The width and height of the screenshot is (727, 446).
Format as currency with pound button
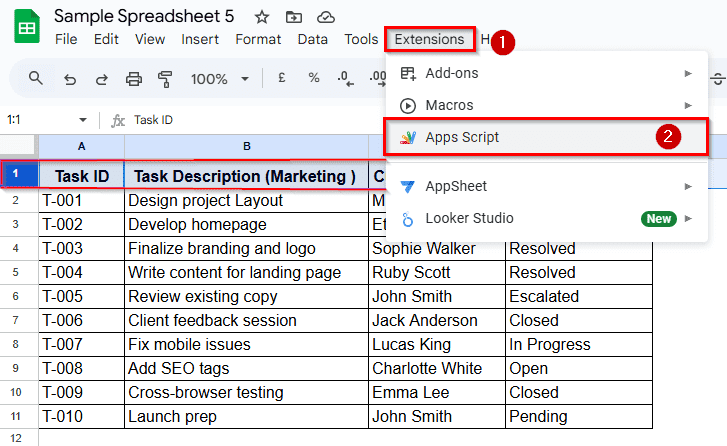[282, 78]
